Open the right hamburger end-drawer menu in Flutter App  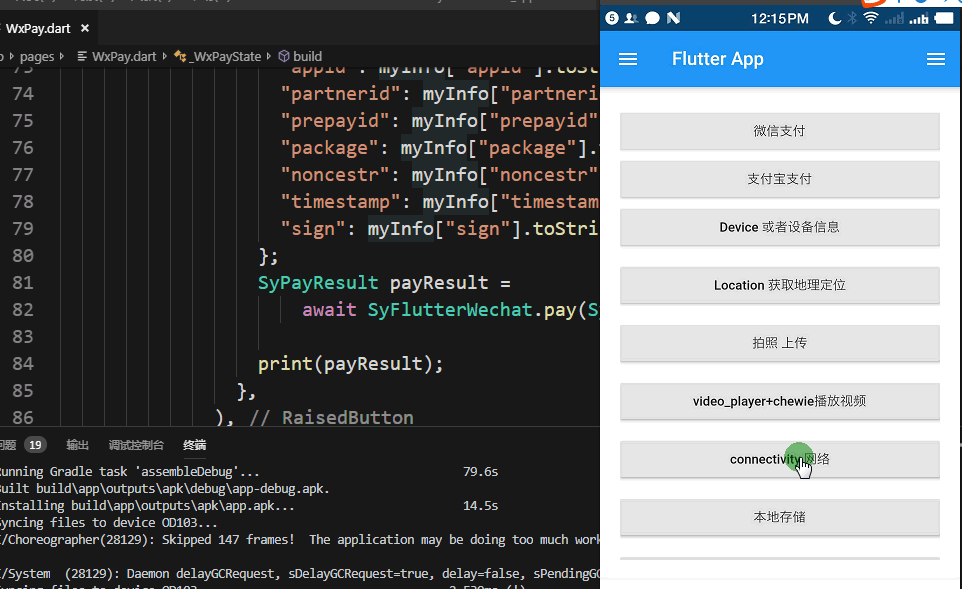coord(936,59)
